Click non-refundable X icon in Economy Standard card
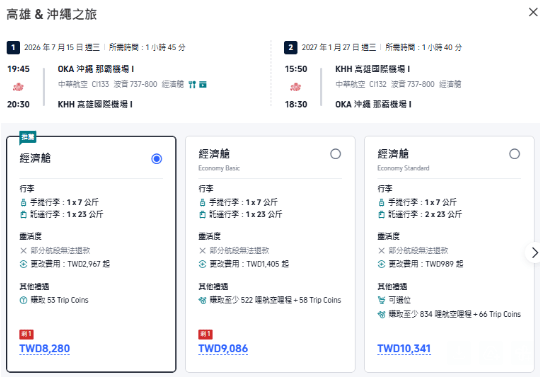Screen dimensions: 540x377 tap(381, 250)
